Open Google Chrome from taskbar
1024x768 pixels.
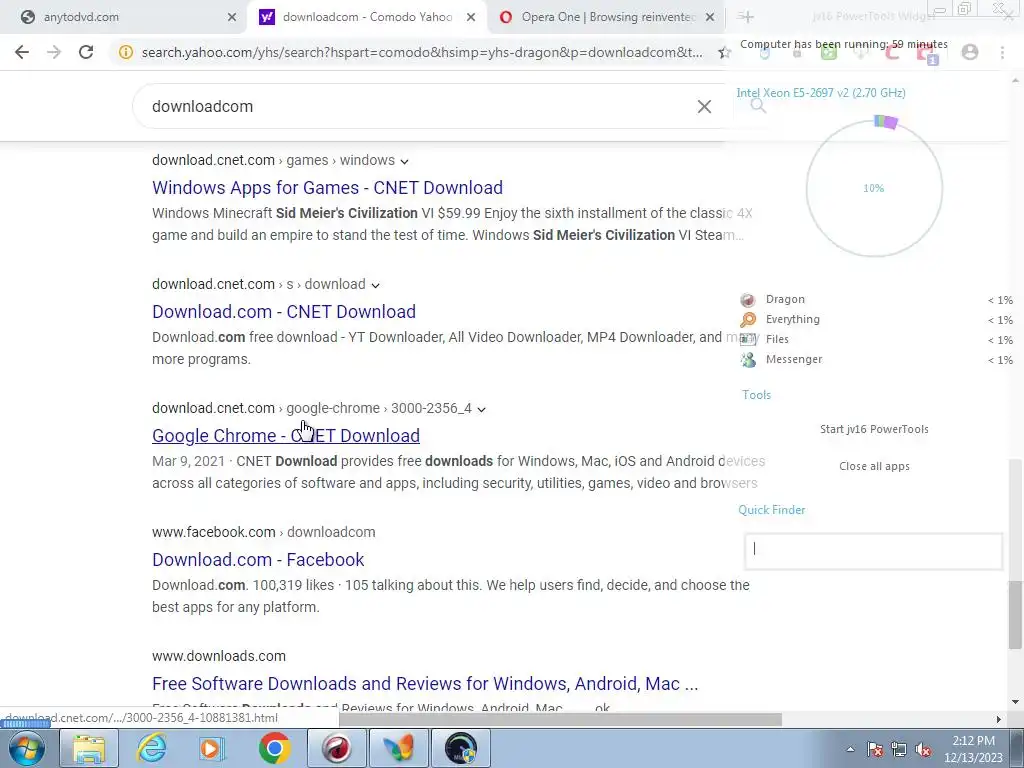[274, 748]
